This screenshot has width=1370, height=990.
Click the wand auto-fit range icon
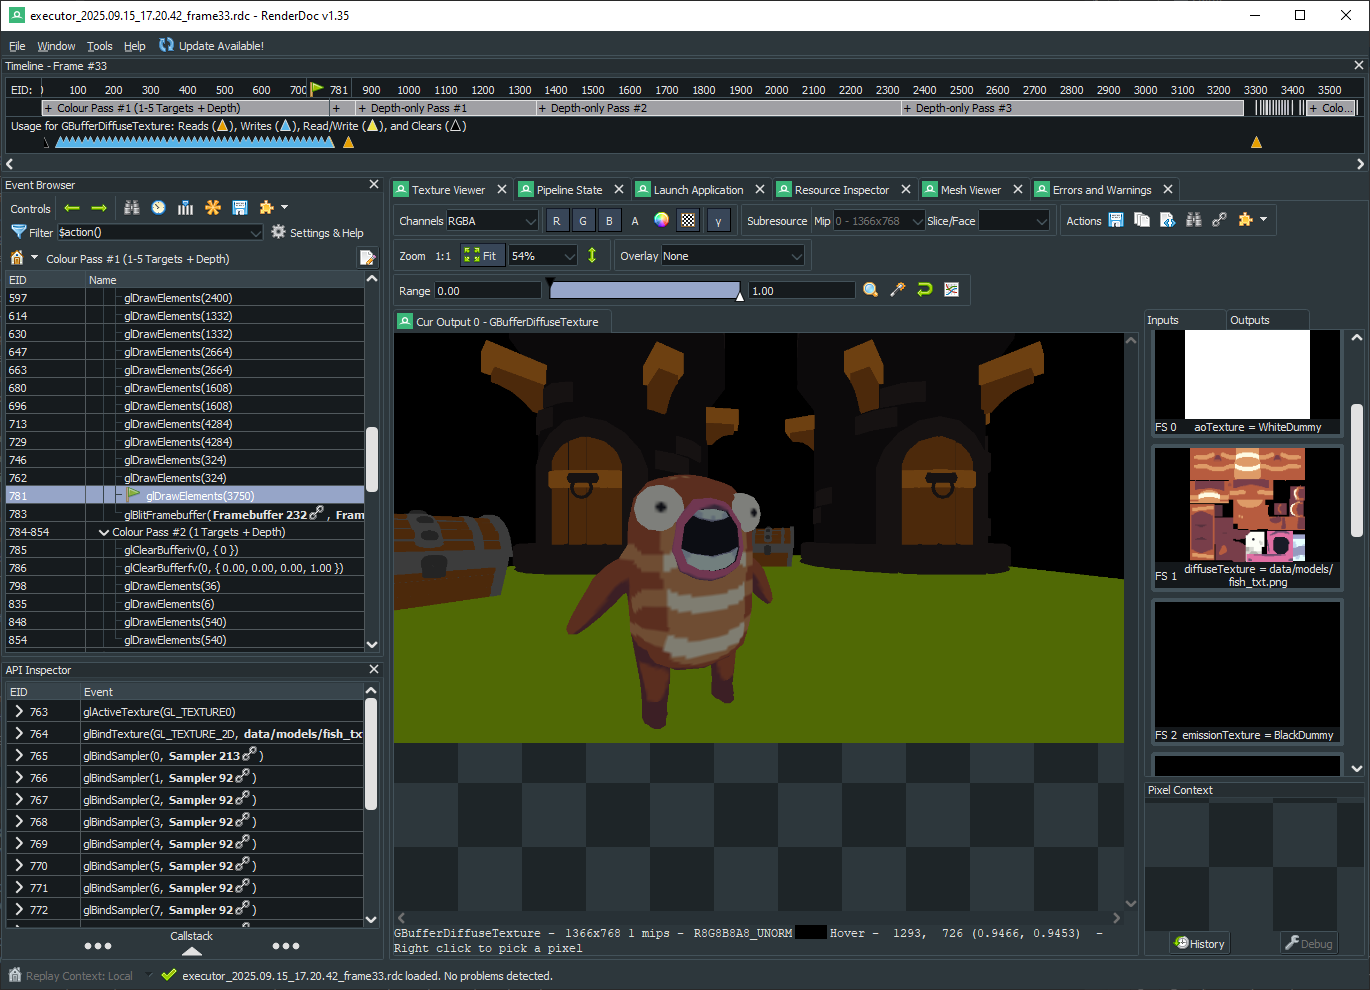[898, 290]
